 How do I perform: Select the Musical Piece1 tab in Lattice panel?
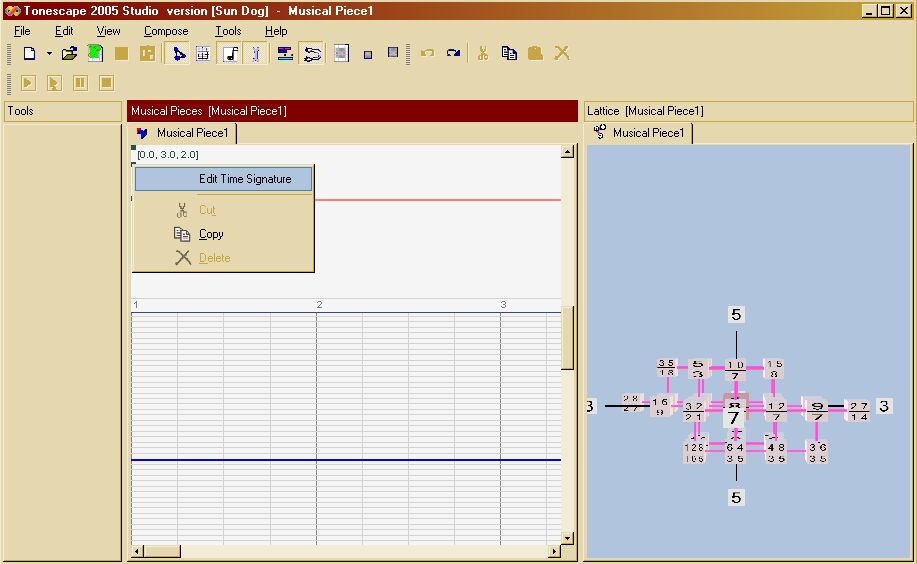click(639, 133)
